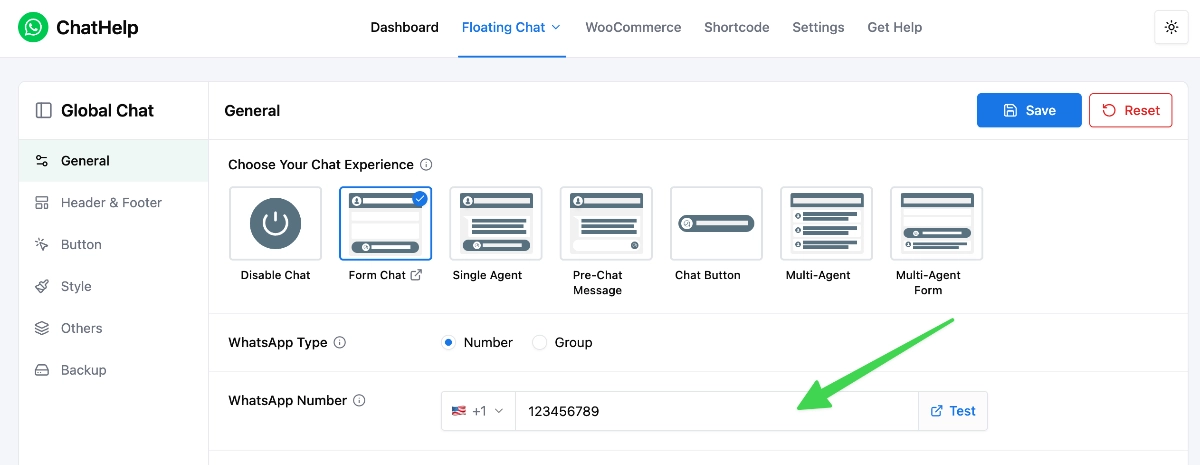Image resolution: width=1200 pixels, height=465 pixels.
Task: Switch to the General sidebar tab
Action: (114, 161)
